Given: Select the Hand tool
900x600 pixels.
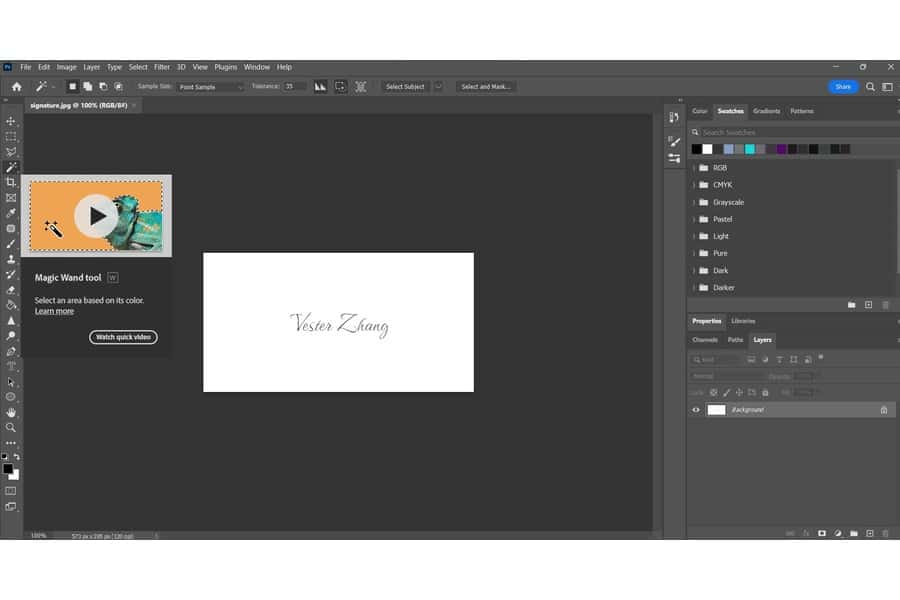Looking at the screenshot, I should coord(11,412).
